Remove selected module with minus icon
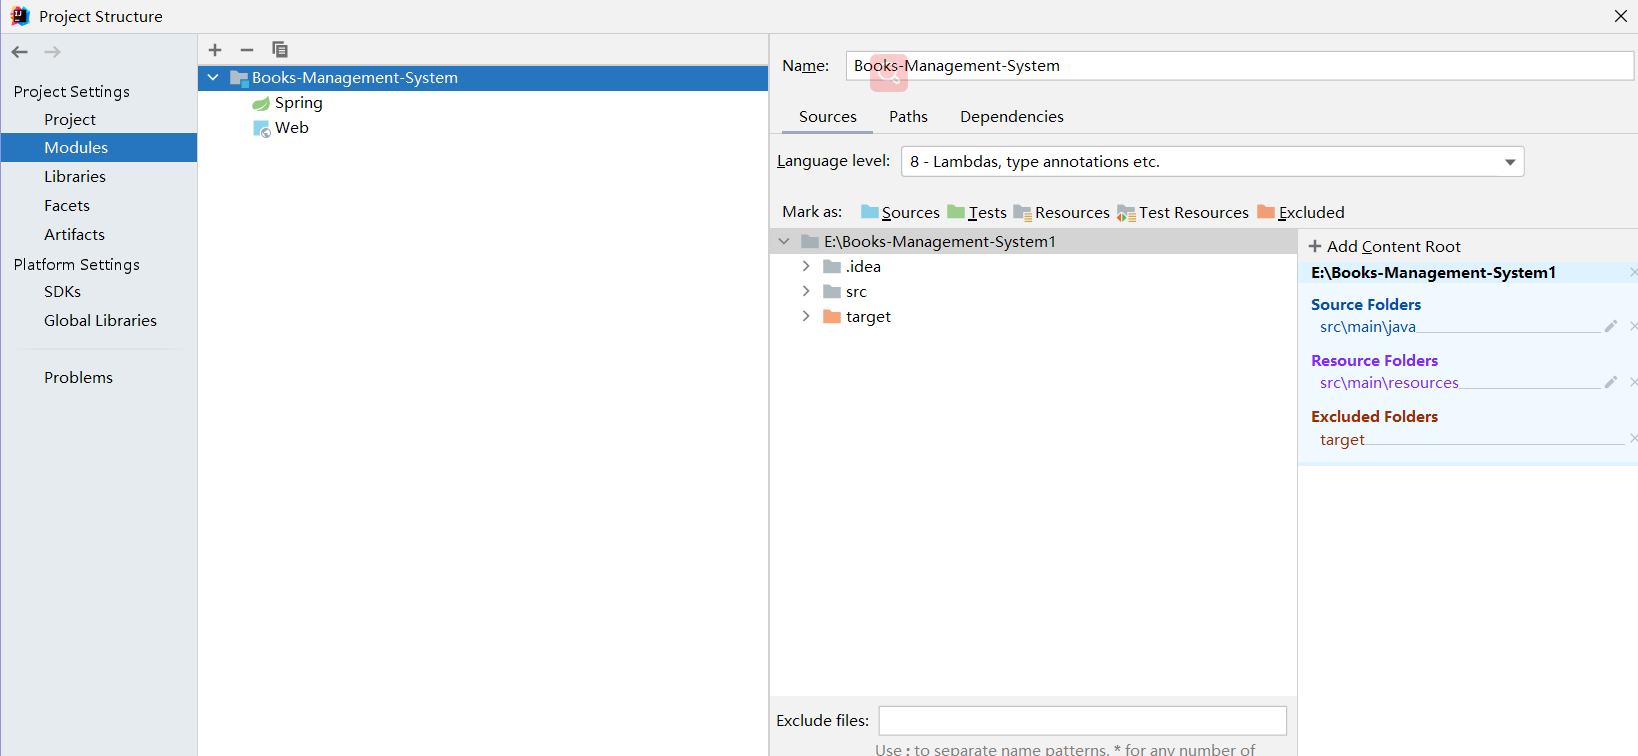The height and width of the screenshot is (756, 1638). tap(247, 50)
